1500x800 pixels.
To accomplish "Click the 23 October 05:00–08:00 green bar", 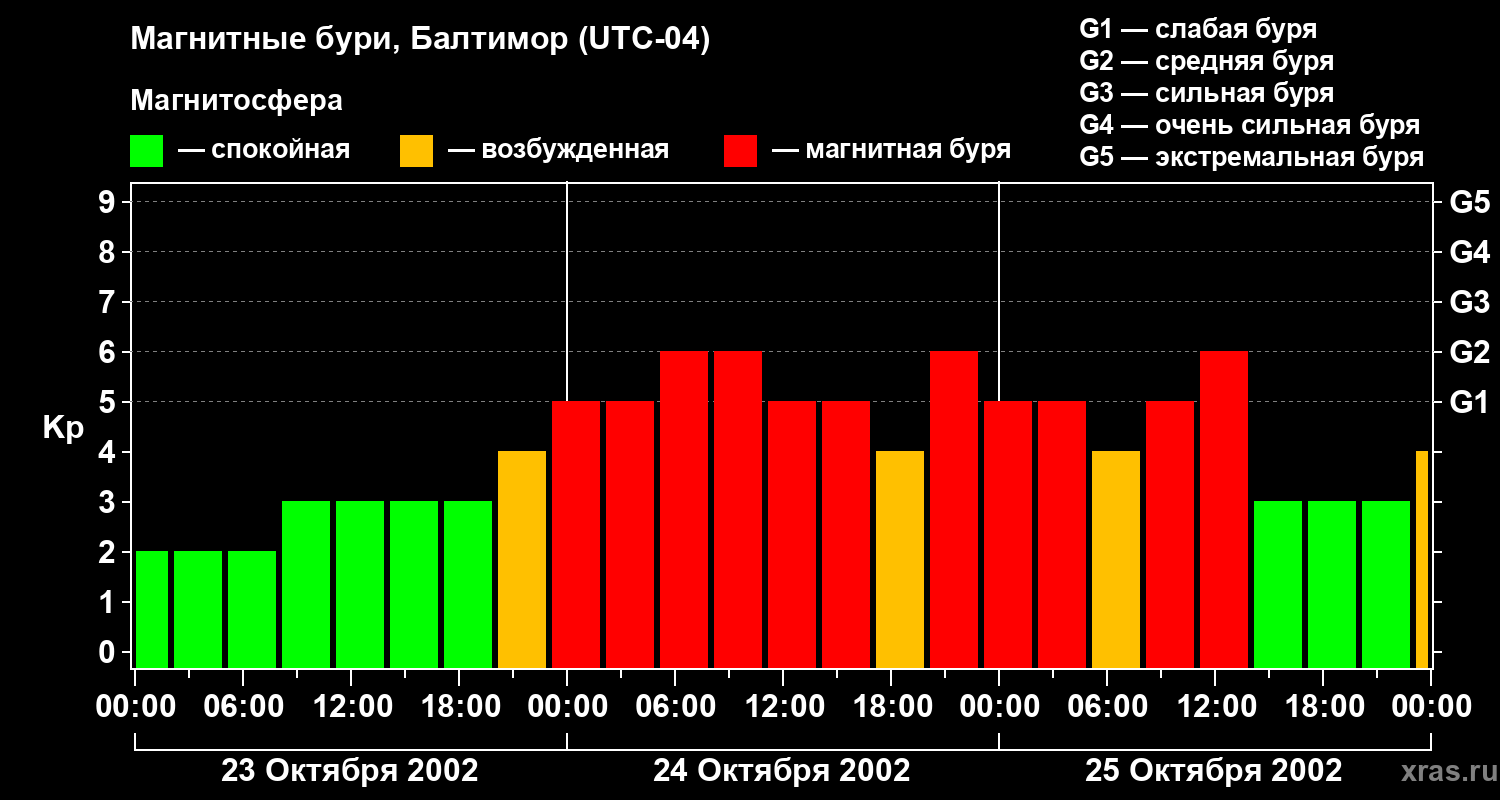I will pyautogui.click(x=252, y=610).
